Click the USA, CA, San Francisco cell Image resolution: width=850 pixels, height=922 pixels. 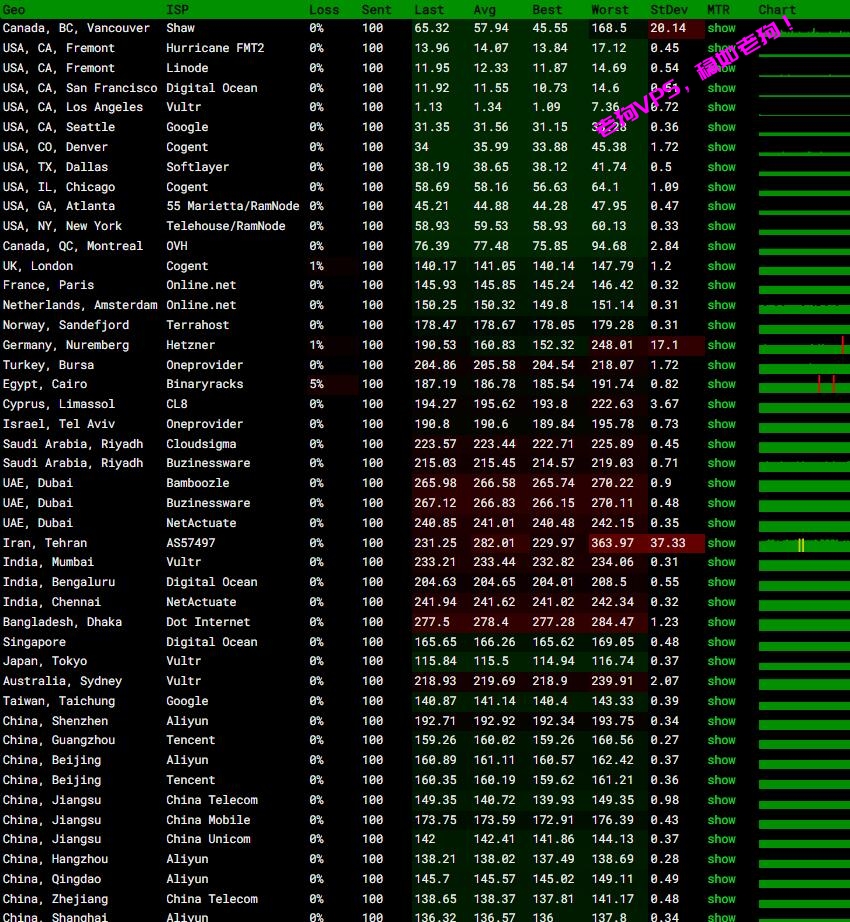(80, 88)
